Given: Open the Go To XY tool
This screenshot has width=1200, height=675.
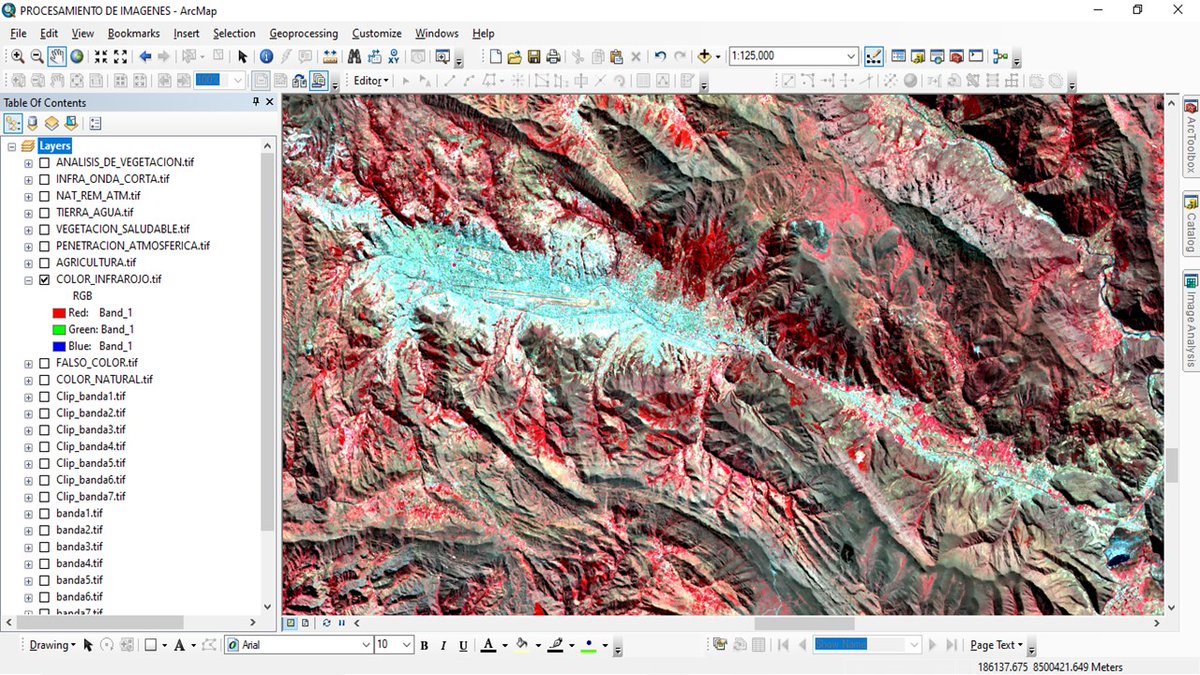Looking at the screenshot, I should (394, 56).
